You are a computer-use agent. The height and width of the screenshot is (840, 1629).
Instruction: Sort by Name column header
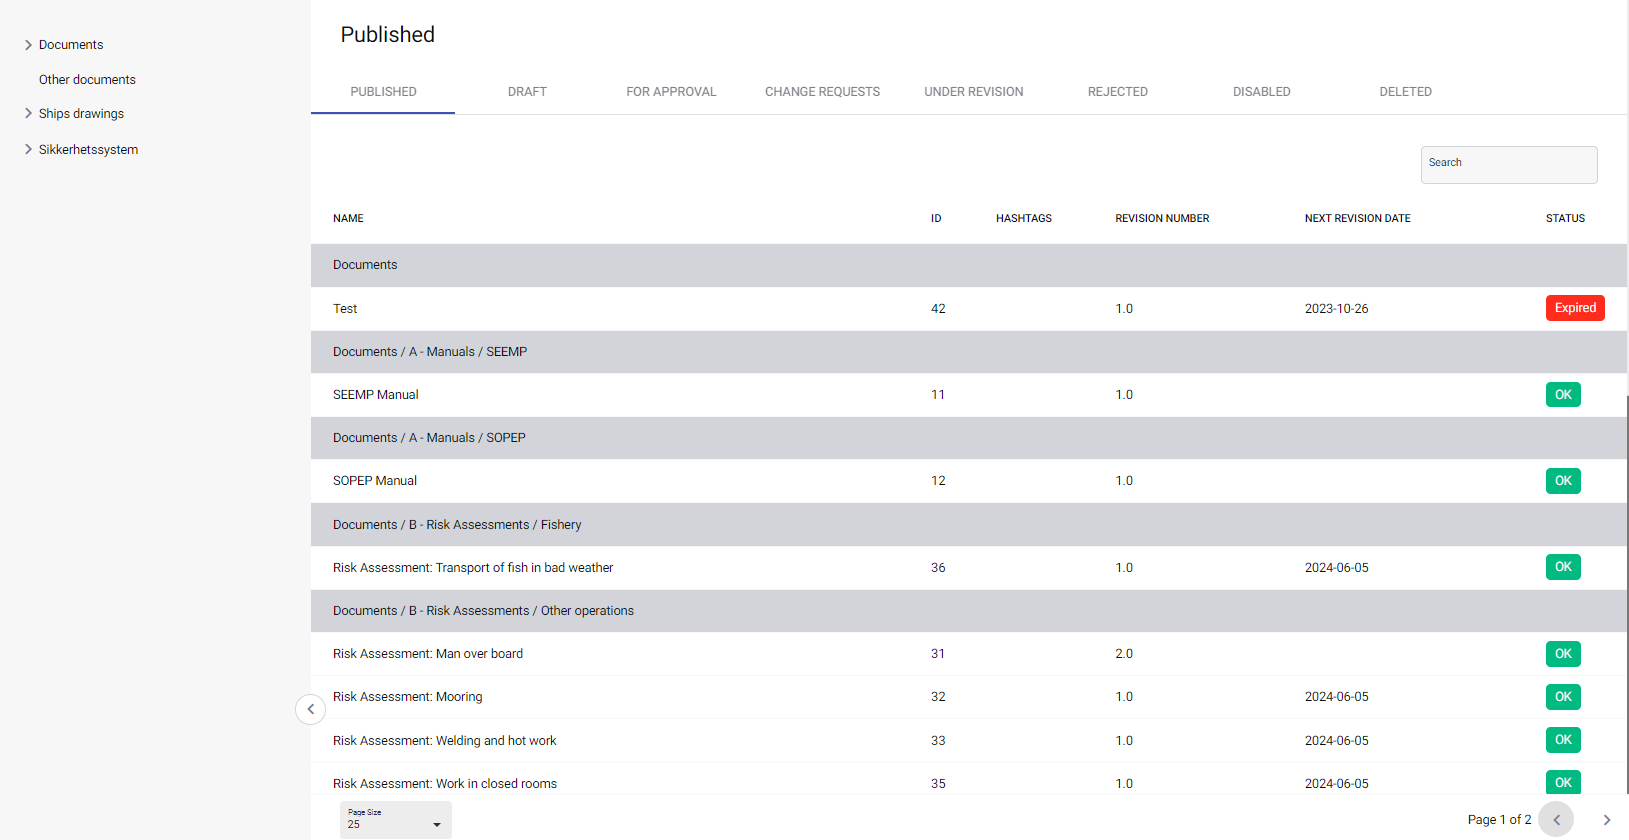348,219
